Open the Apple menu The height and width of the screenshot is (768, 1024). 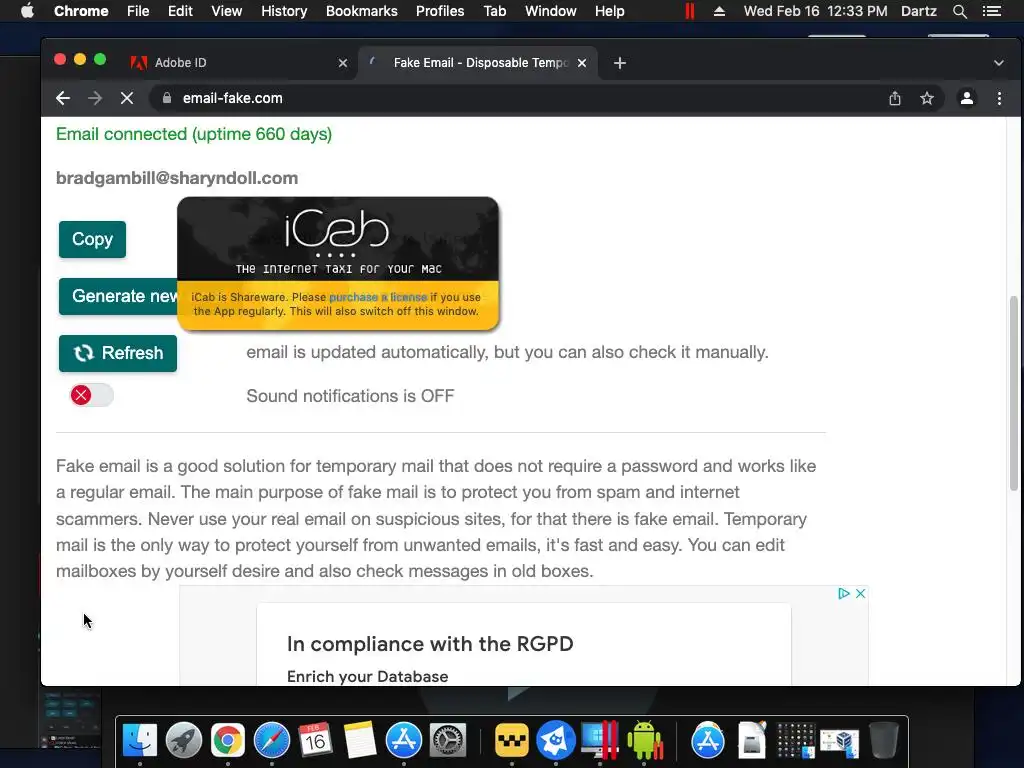(x=27, y=11)
